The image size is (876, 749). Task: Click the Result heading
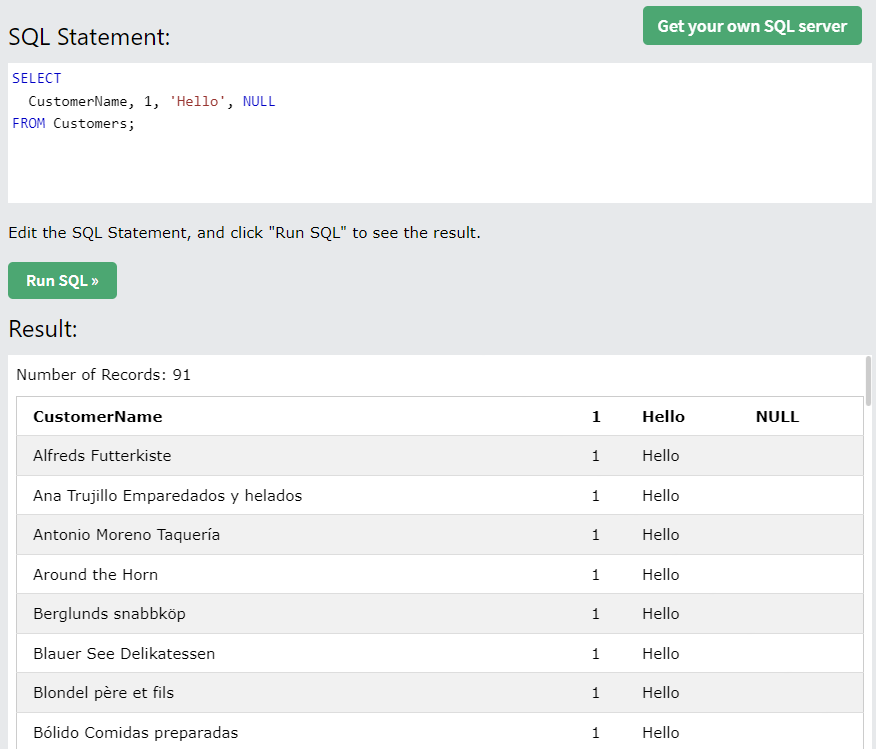[x=43, y=329]
